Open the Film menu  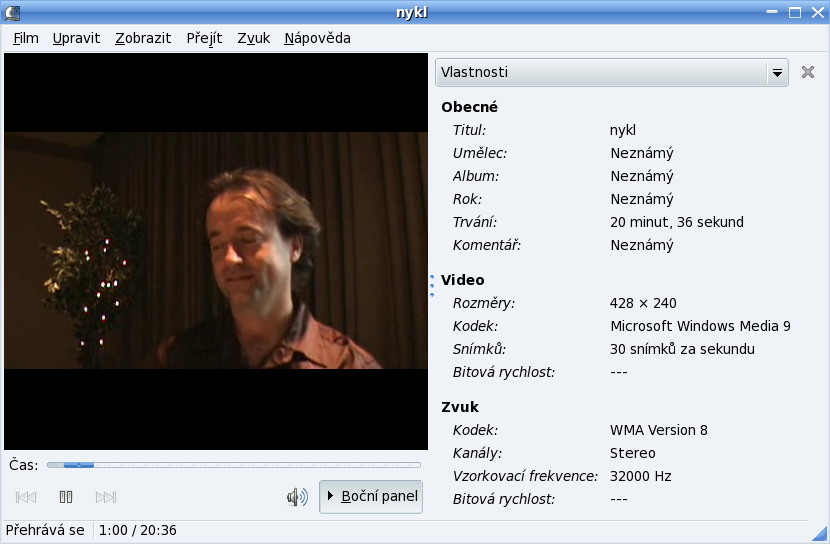click(26, 38)
